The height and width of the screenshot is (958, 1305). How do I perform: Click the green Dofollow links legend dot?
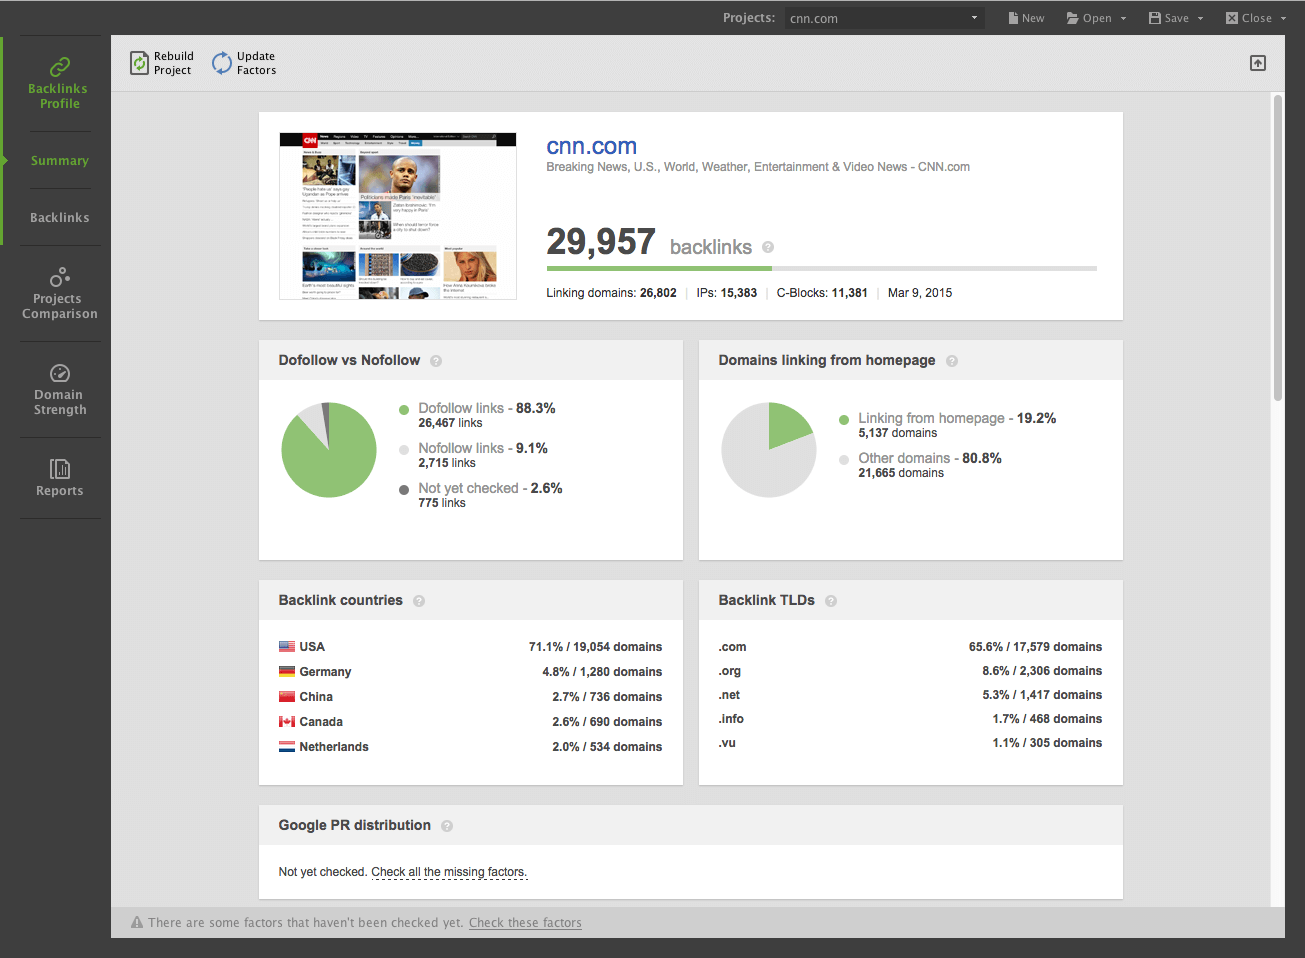point(404,410)
